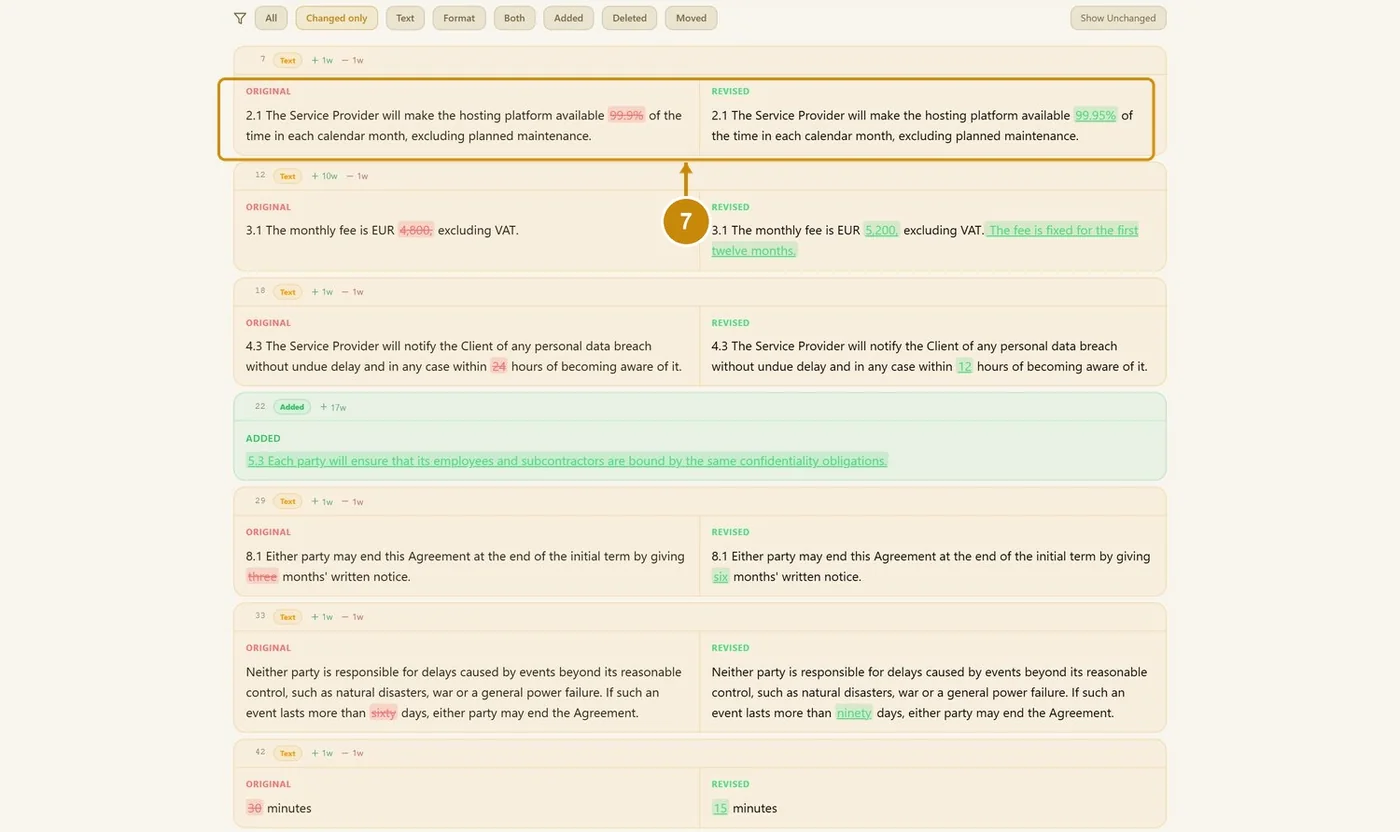Click the inserted '15' before minutes

[720, 808]
